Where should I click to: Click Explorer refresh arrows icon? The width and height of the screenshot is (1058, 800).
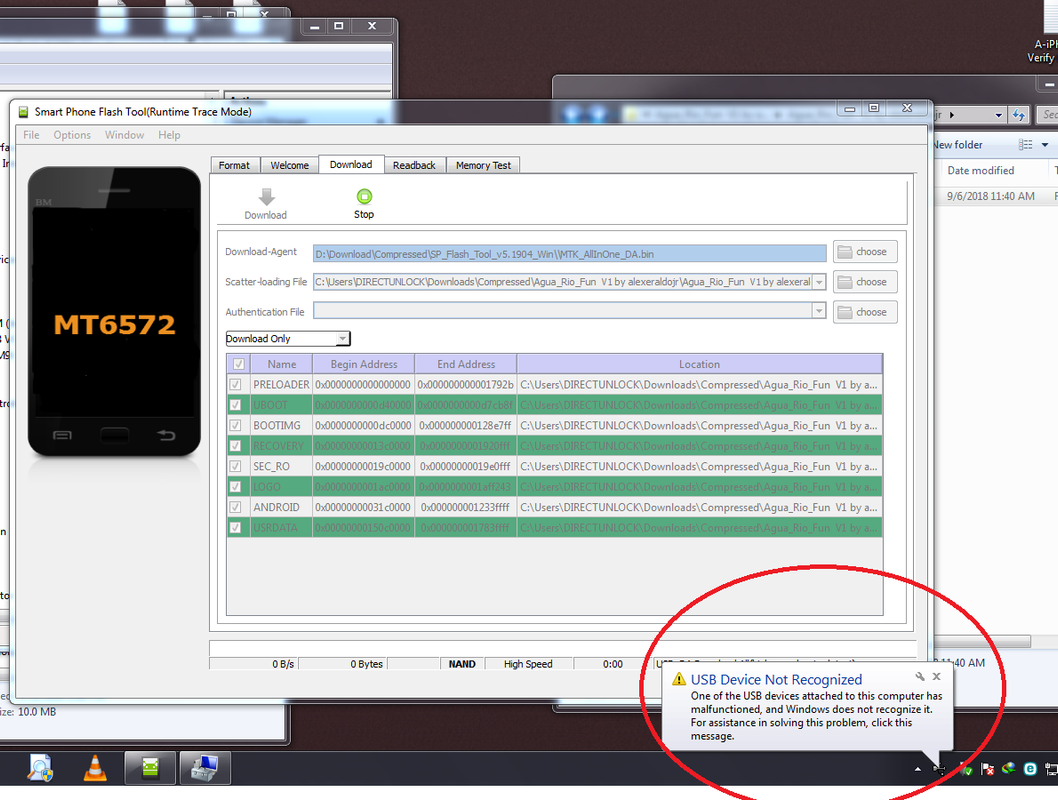pyautogui.click(x=1018, y=115)
